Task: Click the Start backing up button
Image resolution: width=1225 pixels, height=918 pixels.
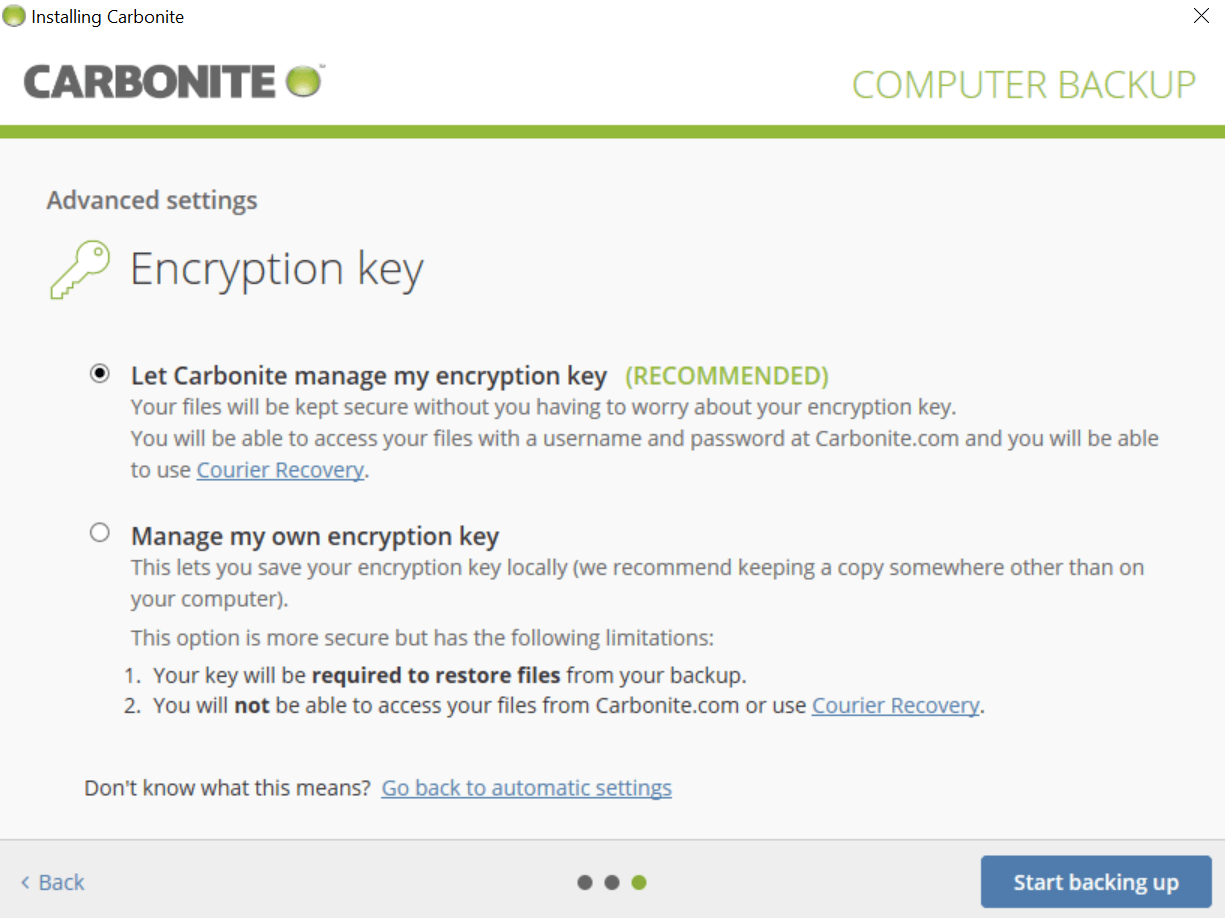Action: click(1096, 882)
